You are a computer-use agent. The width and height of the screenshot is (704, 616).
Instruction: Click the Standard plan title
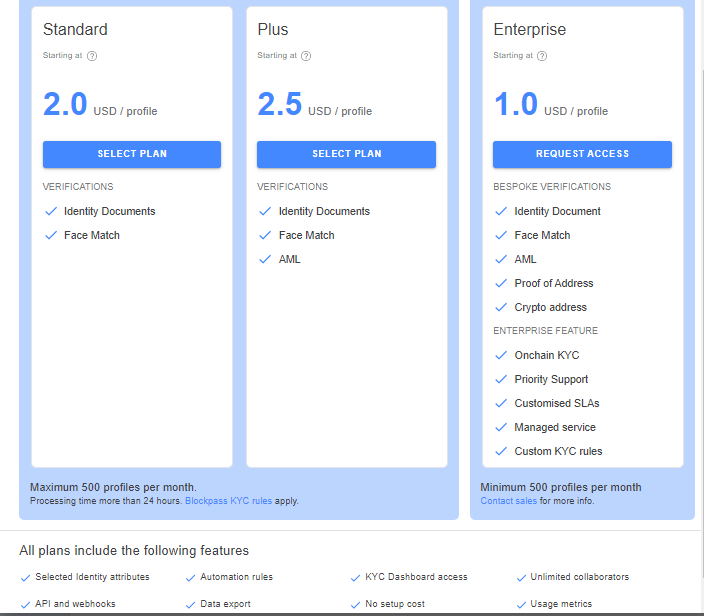[x=75, y=30]
